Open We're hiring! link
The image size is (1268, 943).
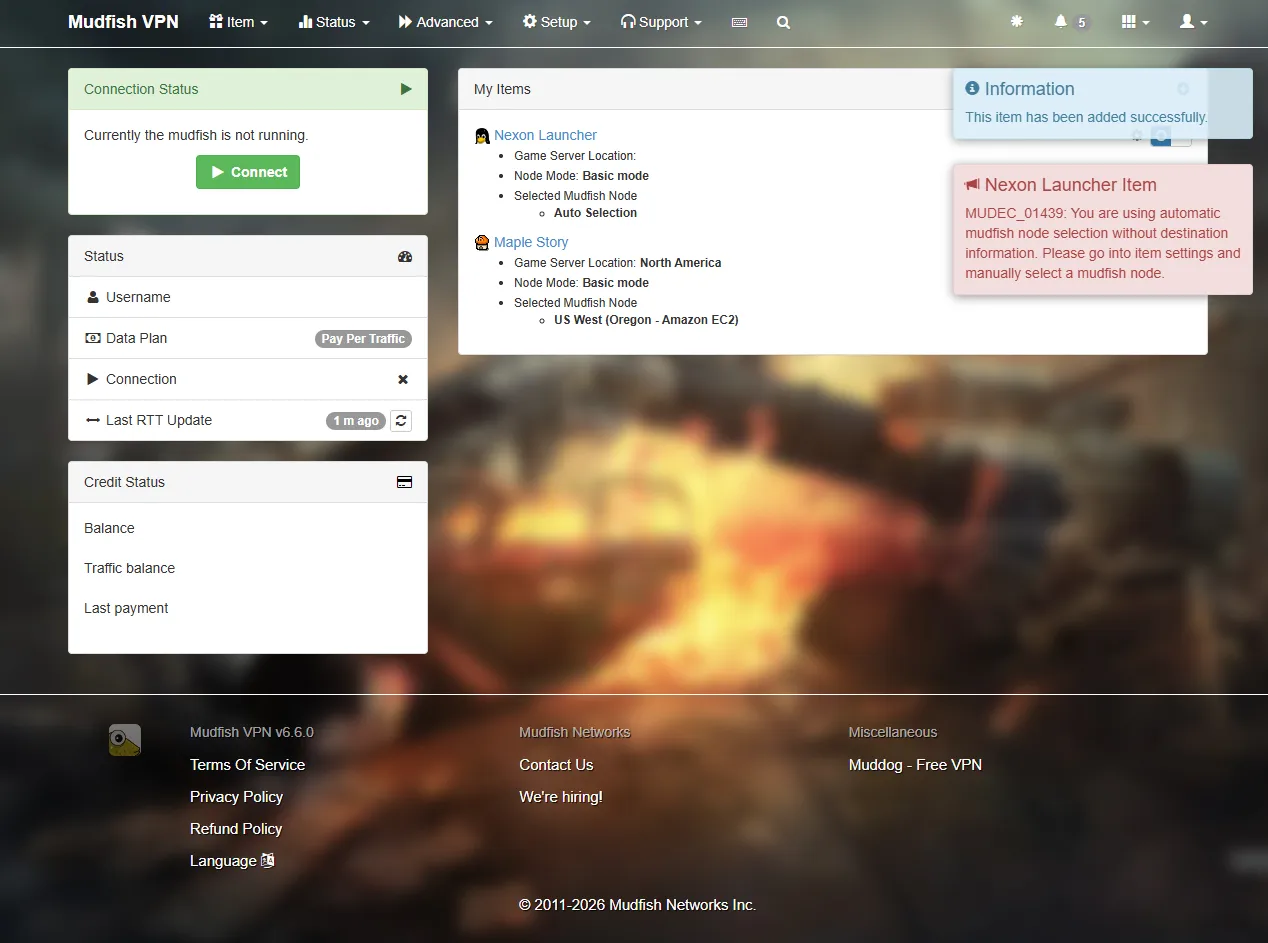pos(561,797)
